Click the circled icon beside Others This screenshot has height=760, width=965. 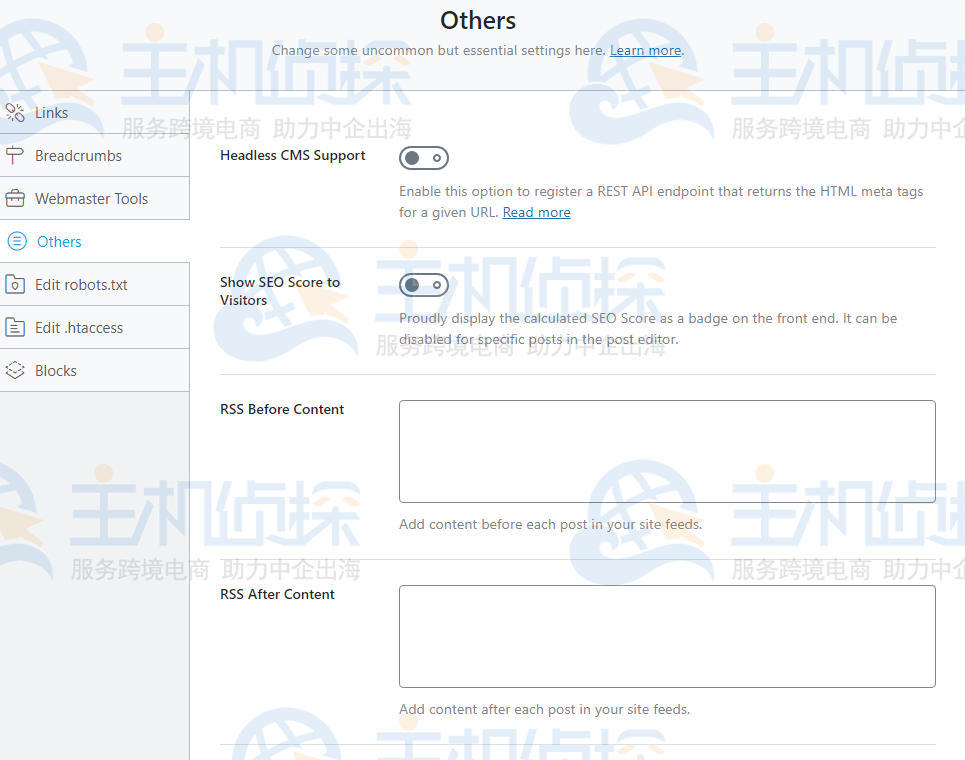[x=16, y=241]
